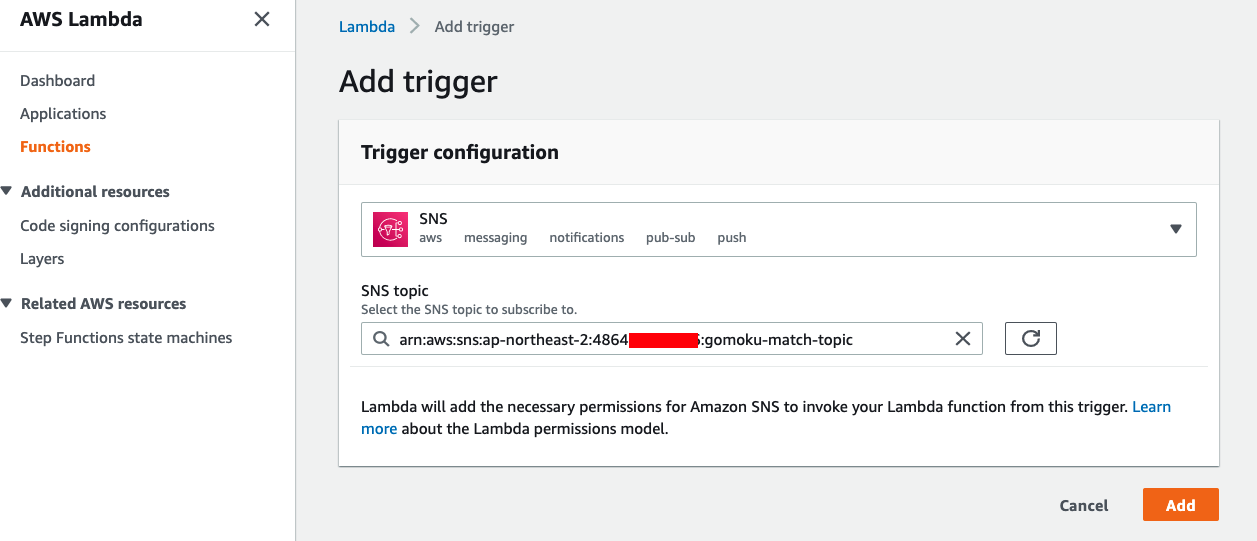Open the trigger source dropdown arrow
1257x541 pixels.
coord(1176,229)
